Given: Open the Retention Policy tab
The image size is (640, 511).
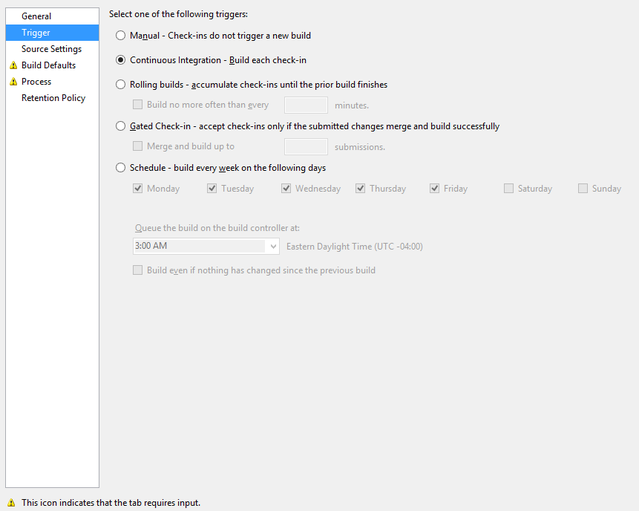Looking at the screenshot, I should pyautogui.click(x=53, y=98).
